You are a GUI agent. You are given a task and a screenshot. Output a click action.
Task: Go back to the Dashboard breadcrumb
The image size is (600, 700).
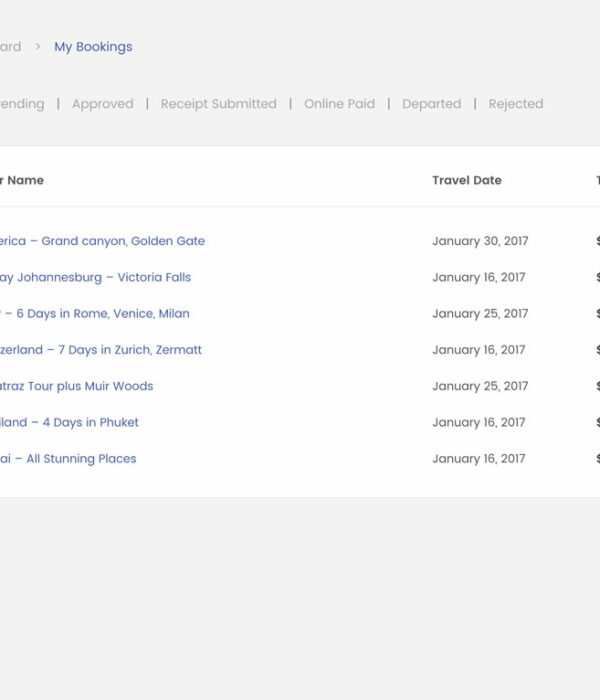10,47
